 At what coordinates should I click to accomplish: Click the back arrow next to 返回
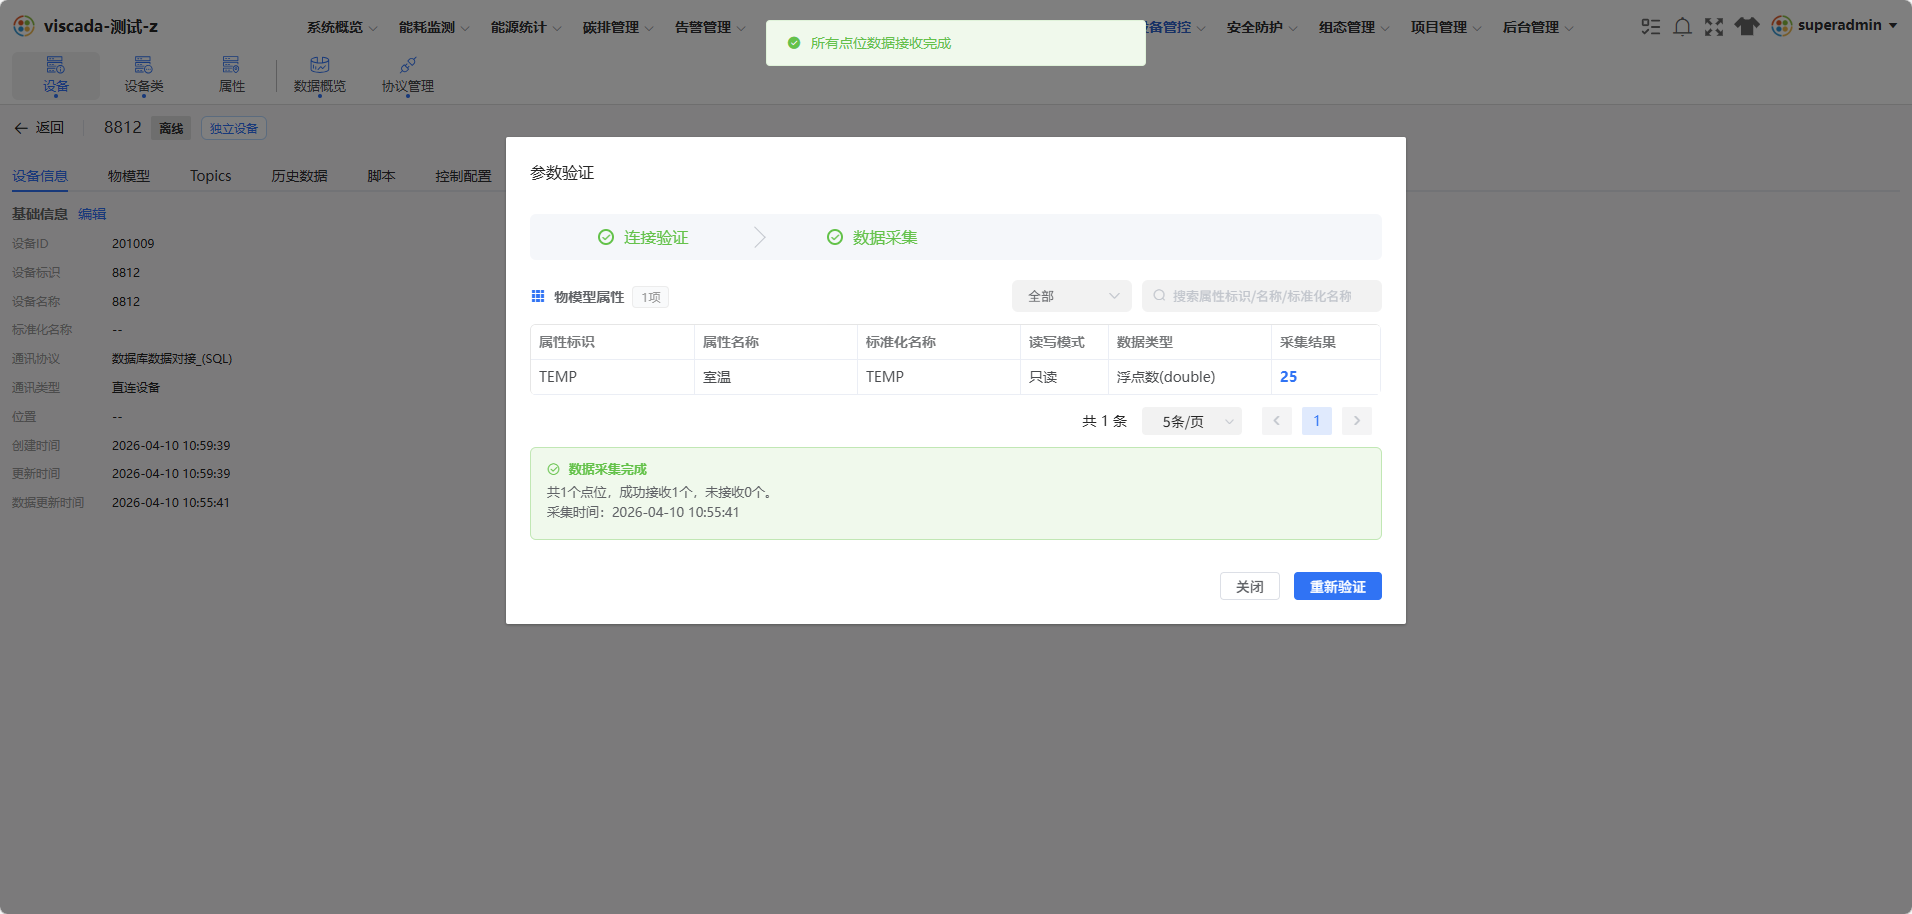(x=21, y=128)
